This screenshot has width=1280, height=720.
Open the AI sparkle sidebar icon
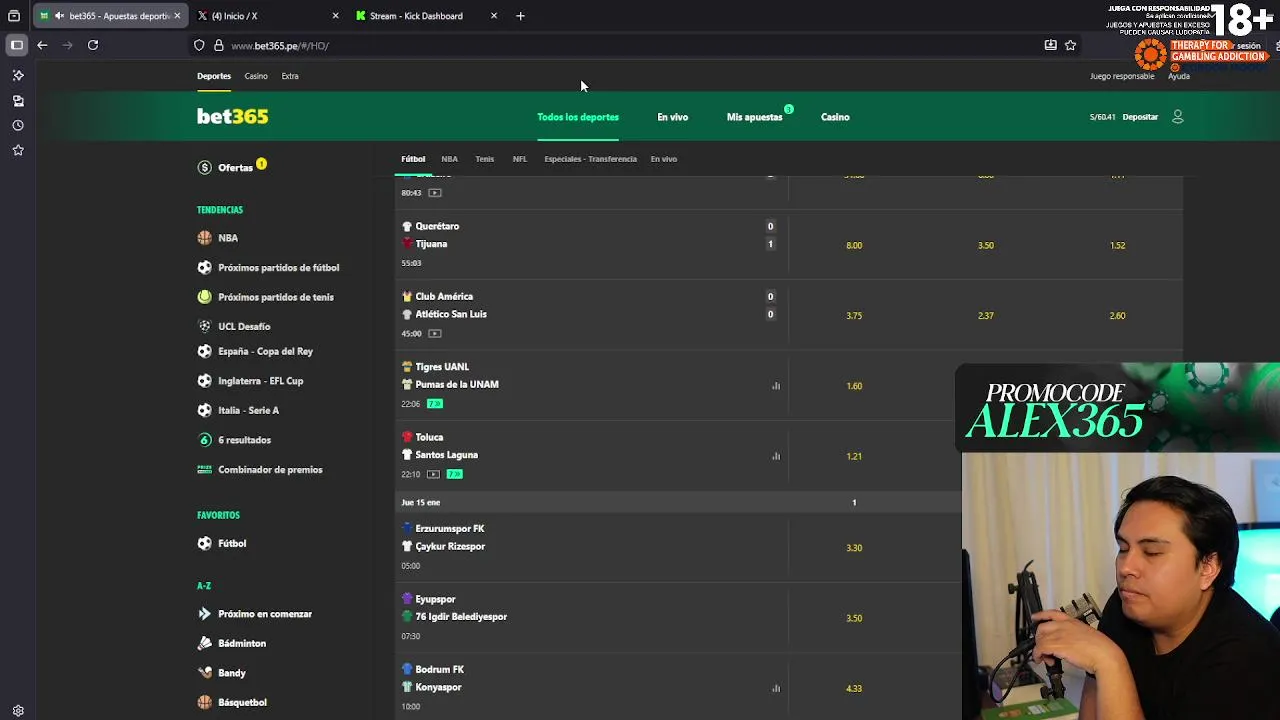(18, 76)
